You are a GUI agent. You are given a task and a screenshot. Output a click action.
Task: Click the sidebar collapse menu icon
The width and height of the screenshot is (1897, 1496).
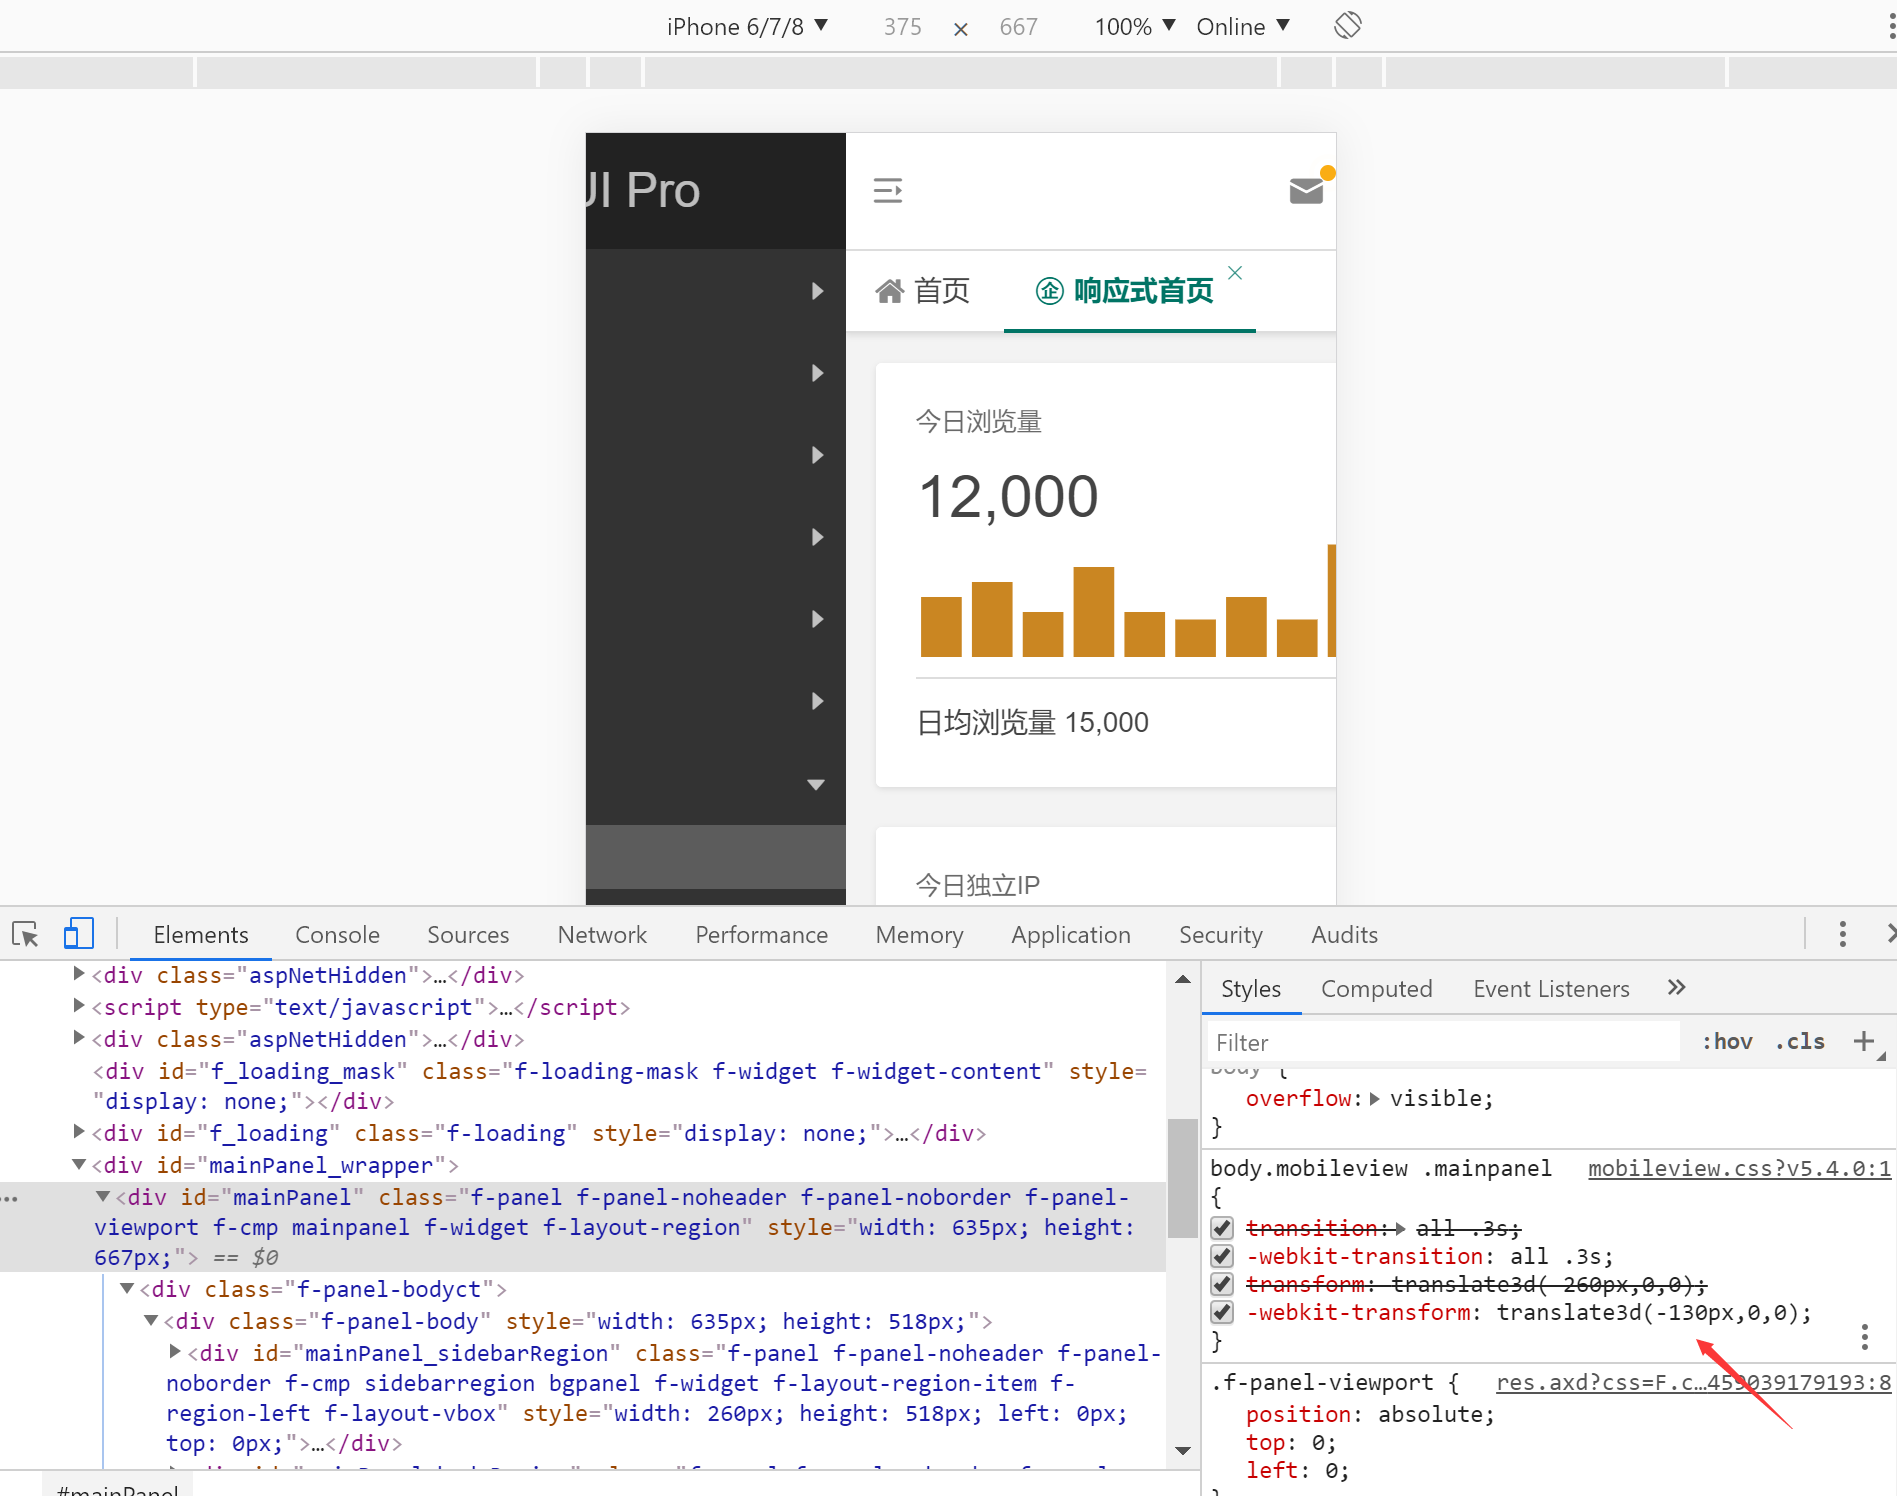coord(888,190)
